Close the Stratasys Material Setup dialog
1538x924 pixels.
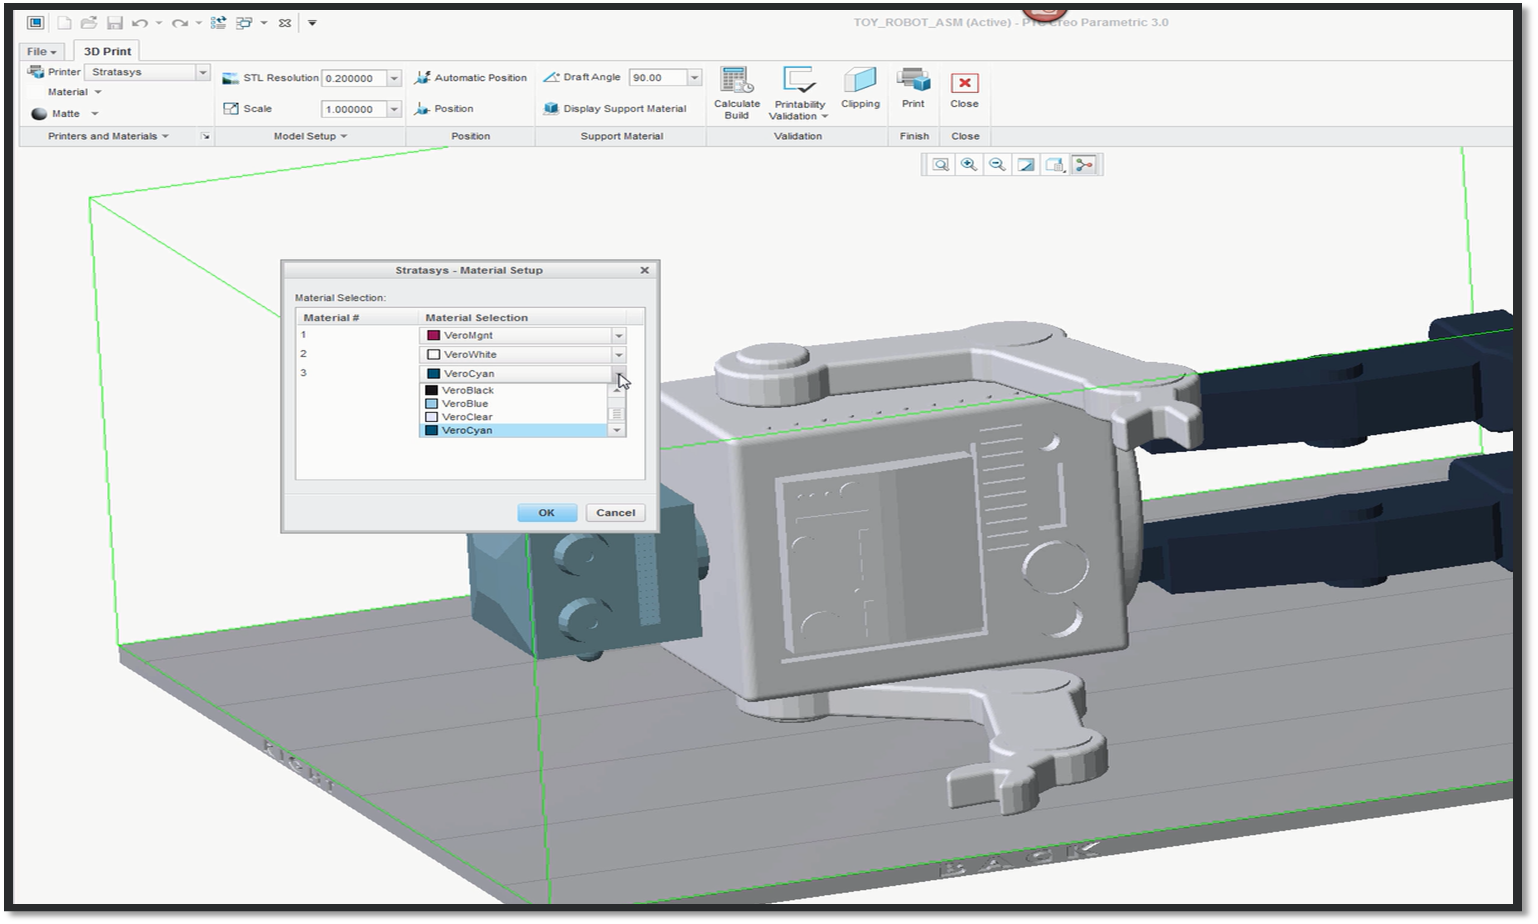645,270
